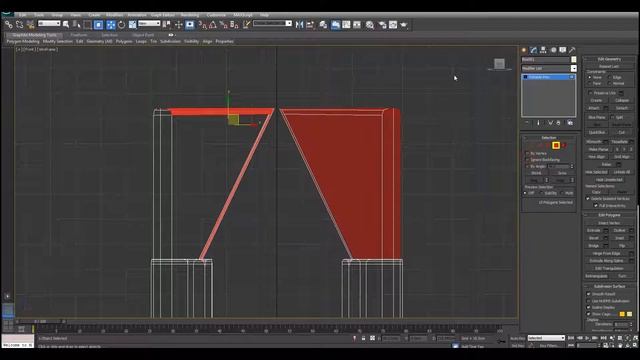Click the Bevel button

[593, 238]
